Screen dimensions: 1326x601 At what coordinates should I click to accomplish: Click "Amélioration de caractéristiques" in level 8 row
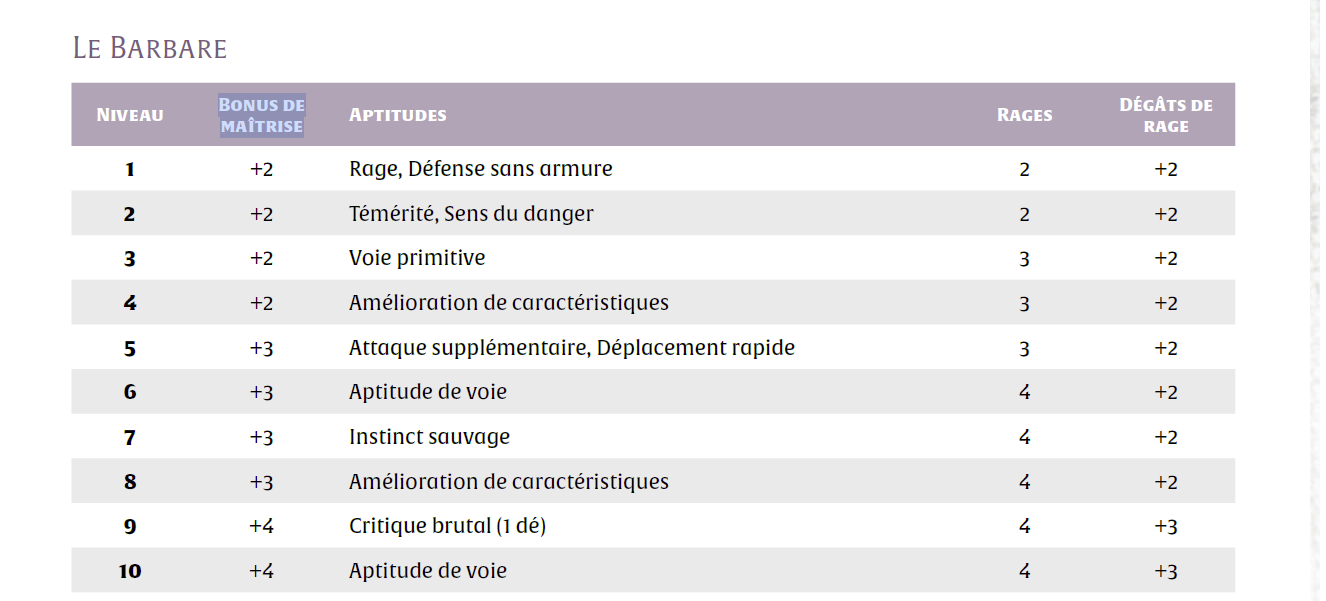pyautogui.click(x=508, y=482)
